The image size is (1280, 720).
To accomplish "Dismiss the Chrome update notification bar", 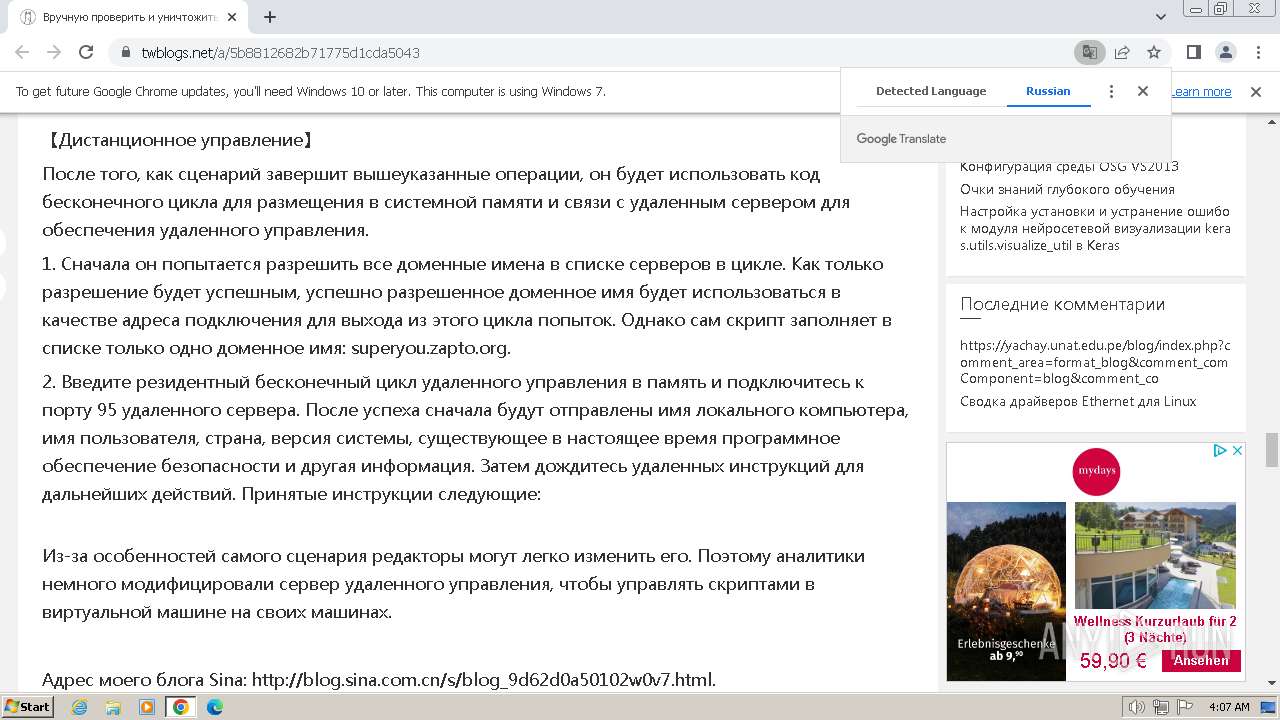I will [1256, 92].
